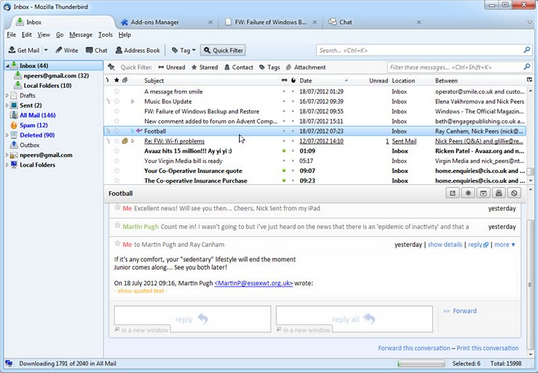538x373 pixels.
Task: Select the Spam folder flame icon
Action: (x=14, y=125)
